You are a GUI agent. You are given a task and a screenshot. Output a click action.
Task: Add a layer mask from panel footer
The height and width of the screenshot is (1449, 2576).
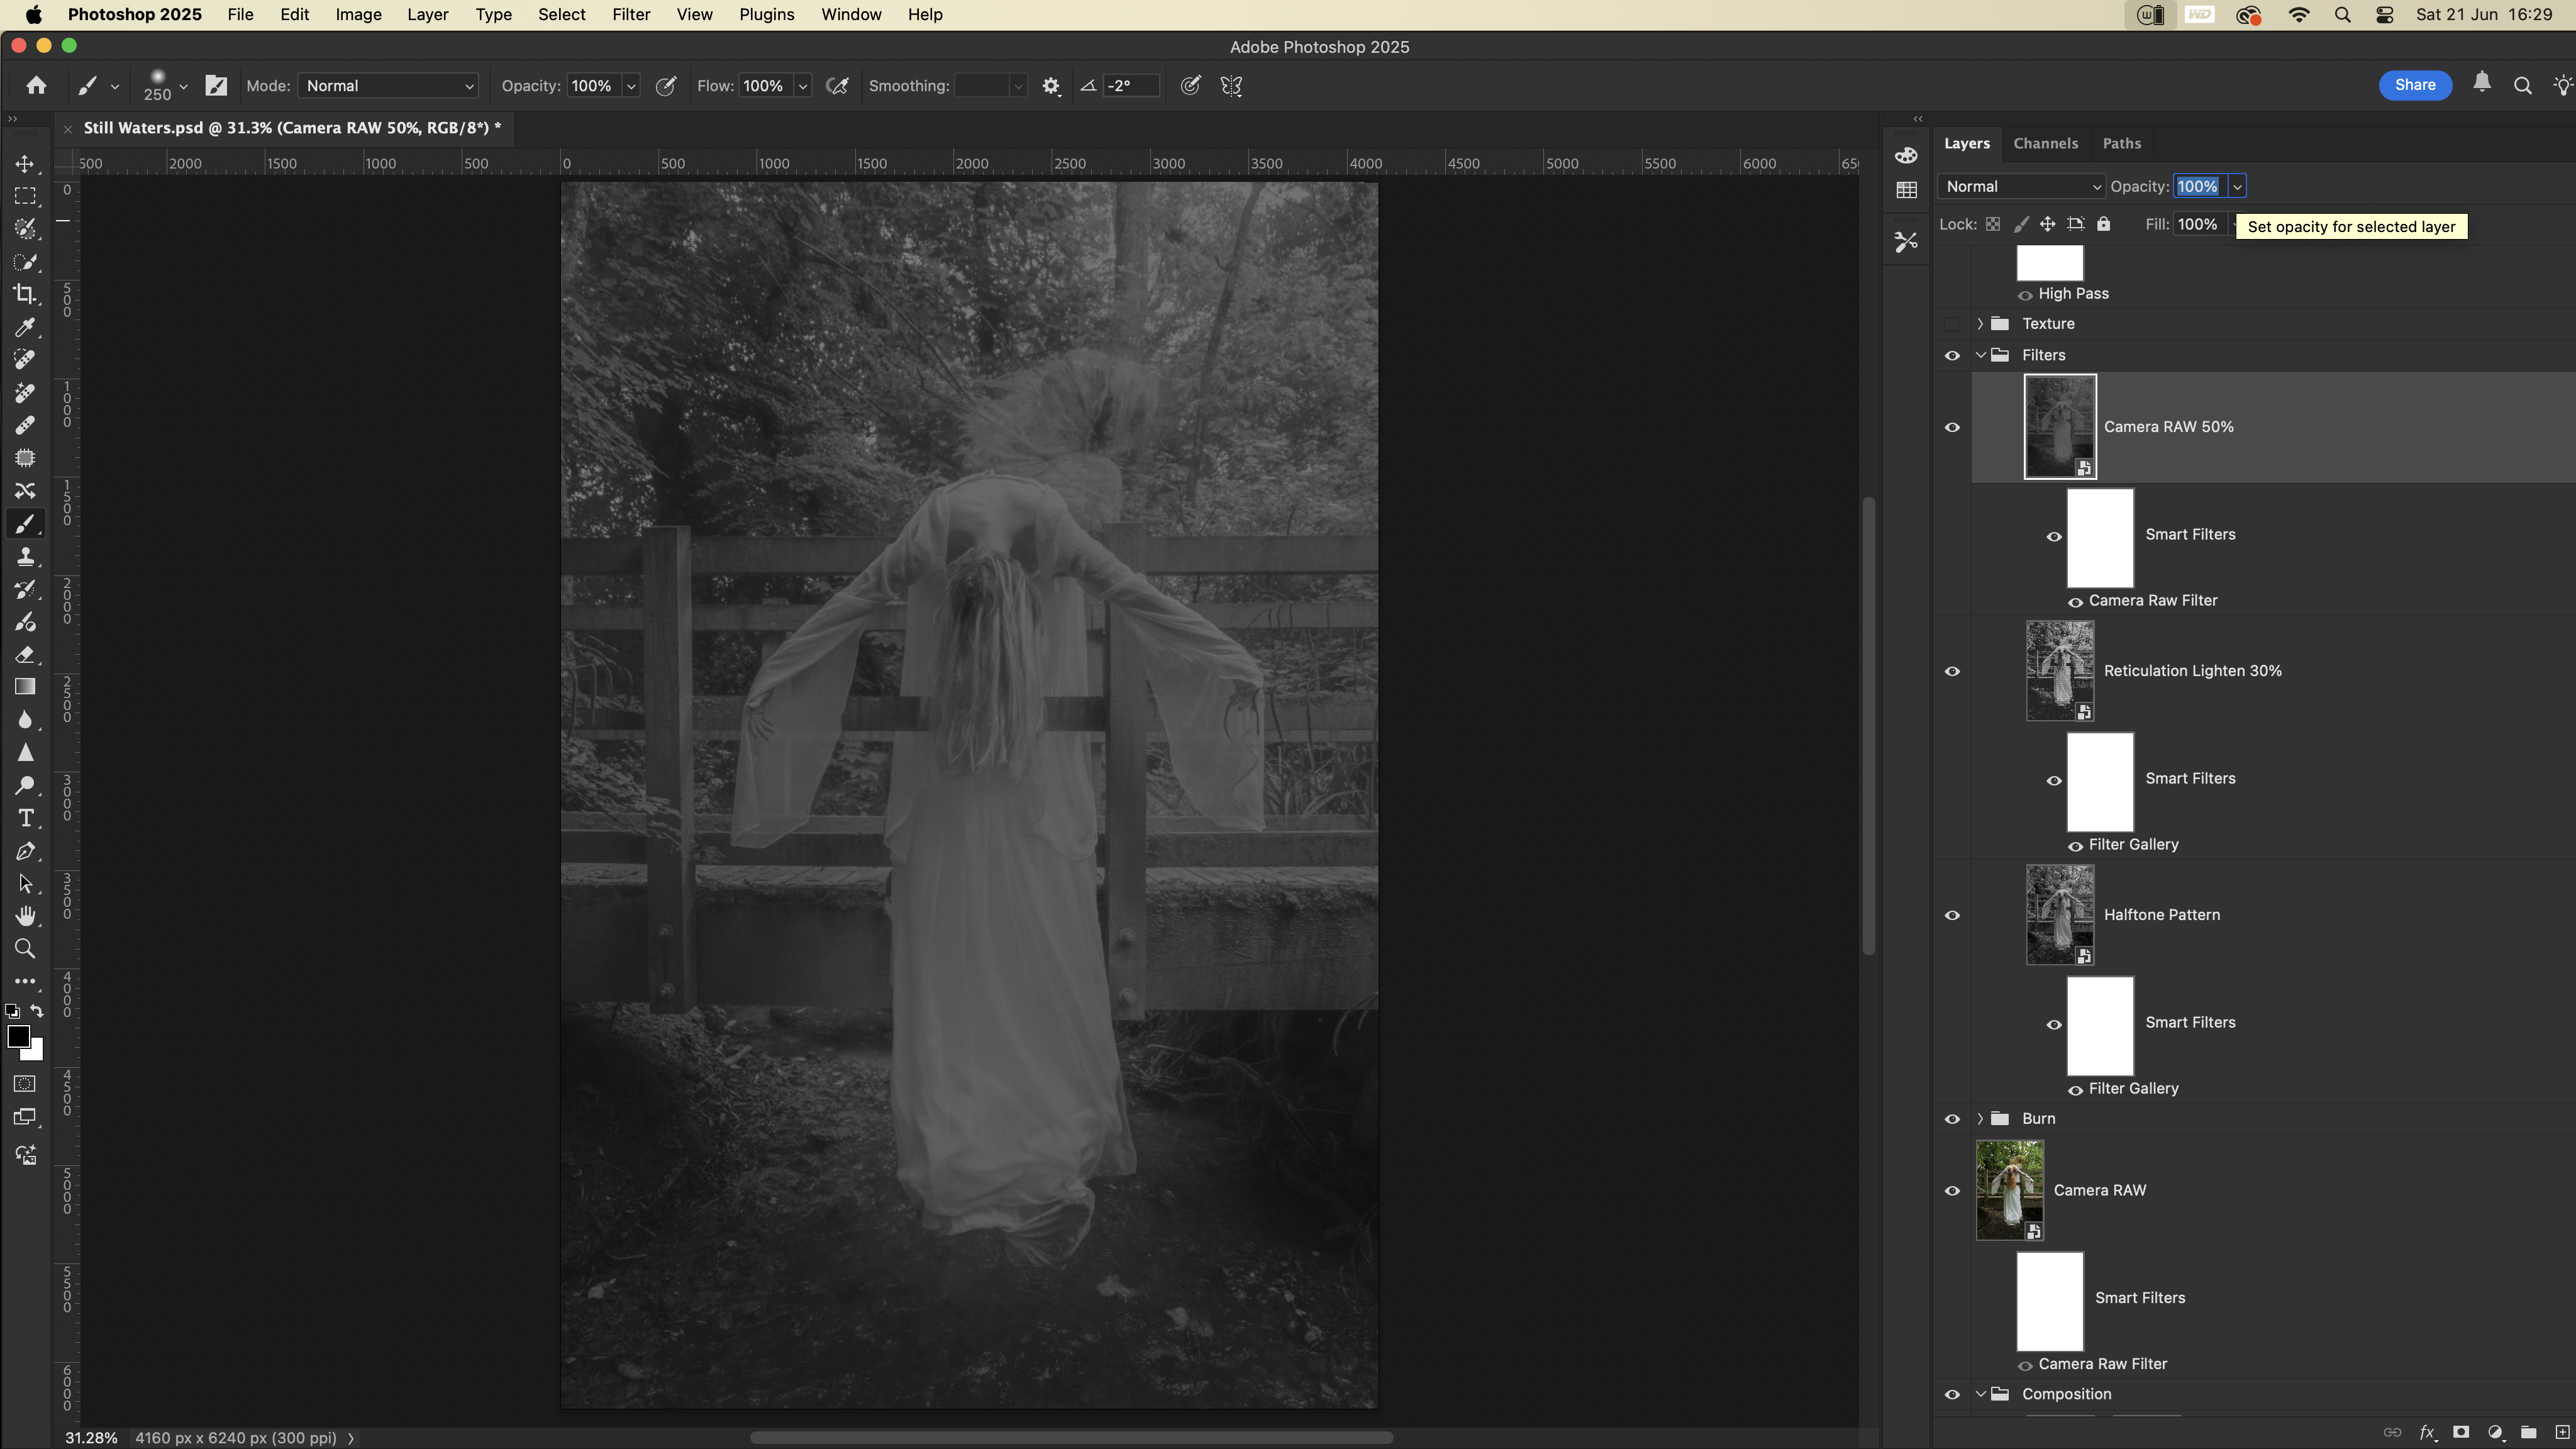pos(2461,1432)
